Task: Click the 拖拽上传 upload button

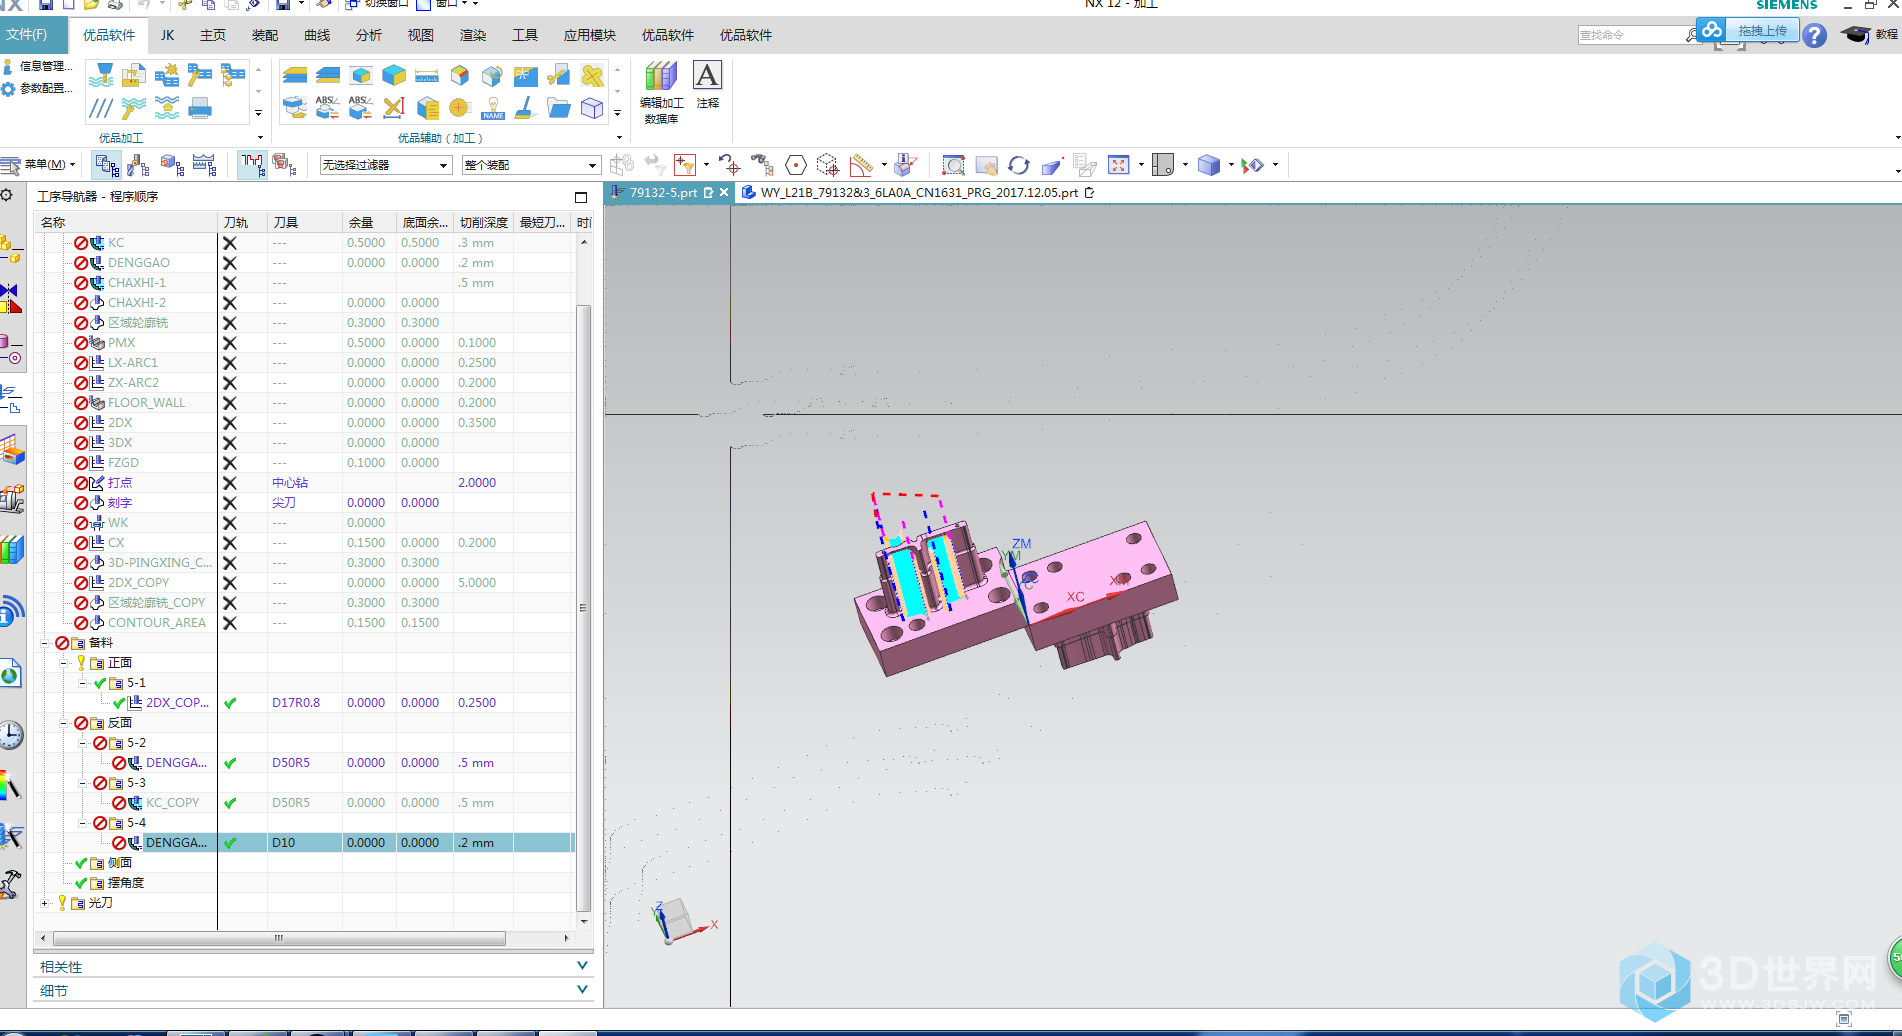Action: (x=1748, y=31)
